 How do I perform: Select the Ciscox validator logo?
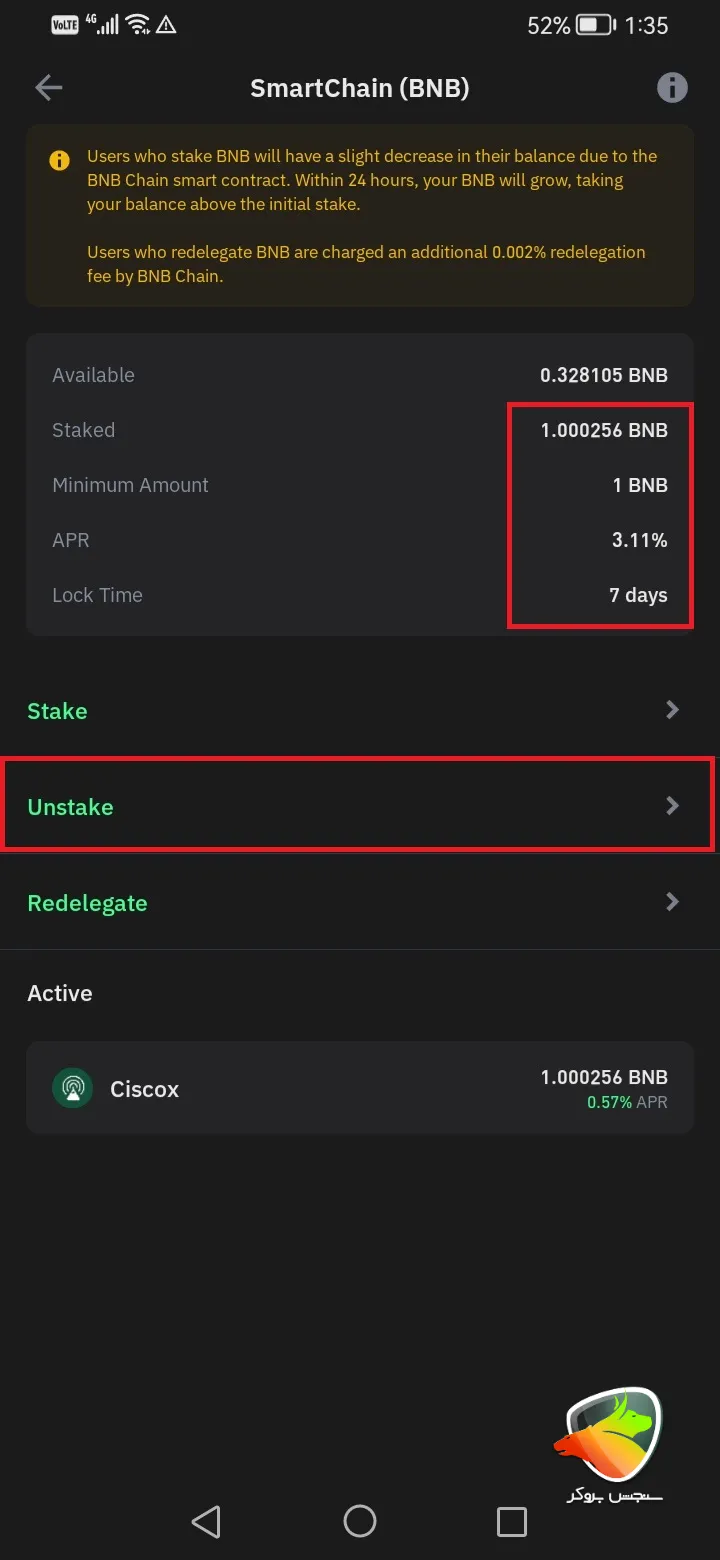[x=72, y=1087]
